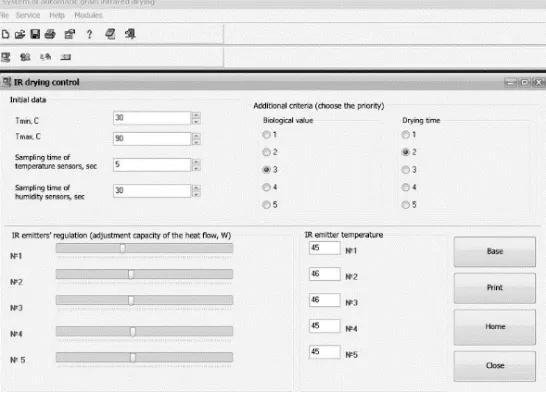Click the properties icon beside the printer
Image resolution: width=546 pixels, height=396 pixels.
[x=70, y=34]
